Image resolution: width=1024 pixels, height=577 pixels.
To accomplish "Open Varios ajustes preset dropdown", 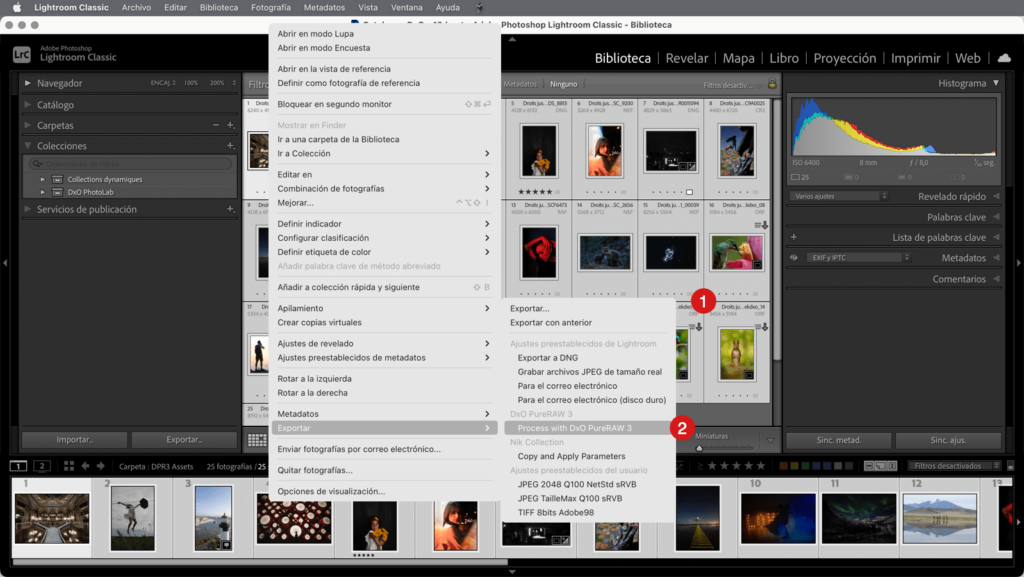I will pyautogui.click(x=839, y=196).
